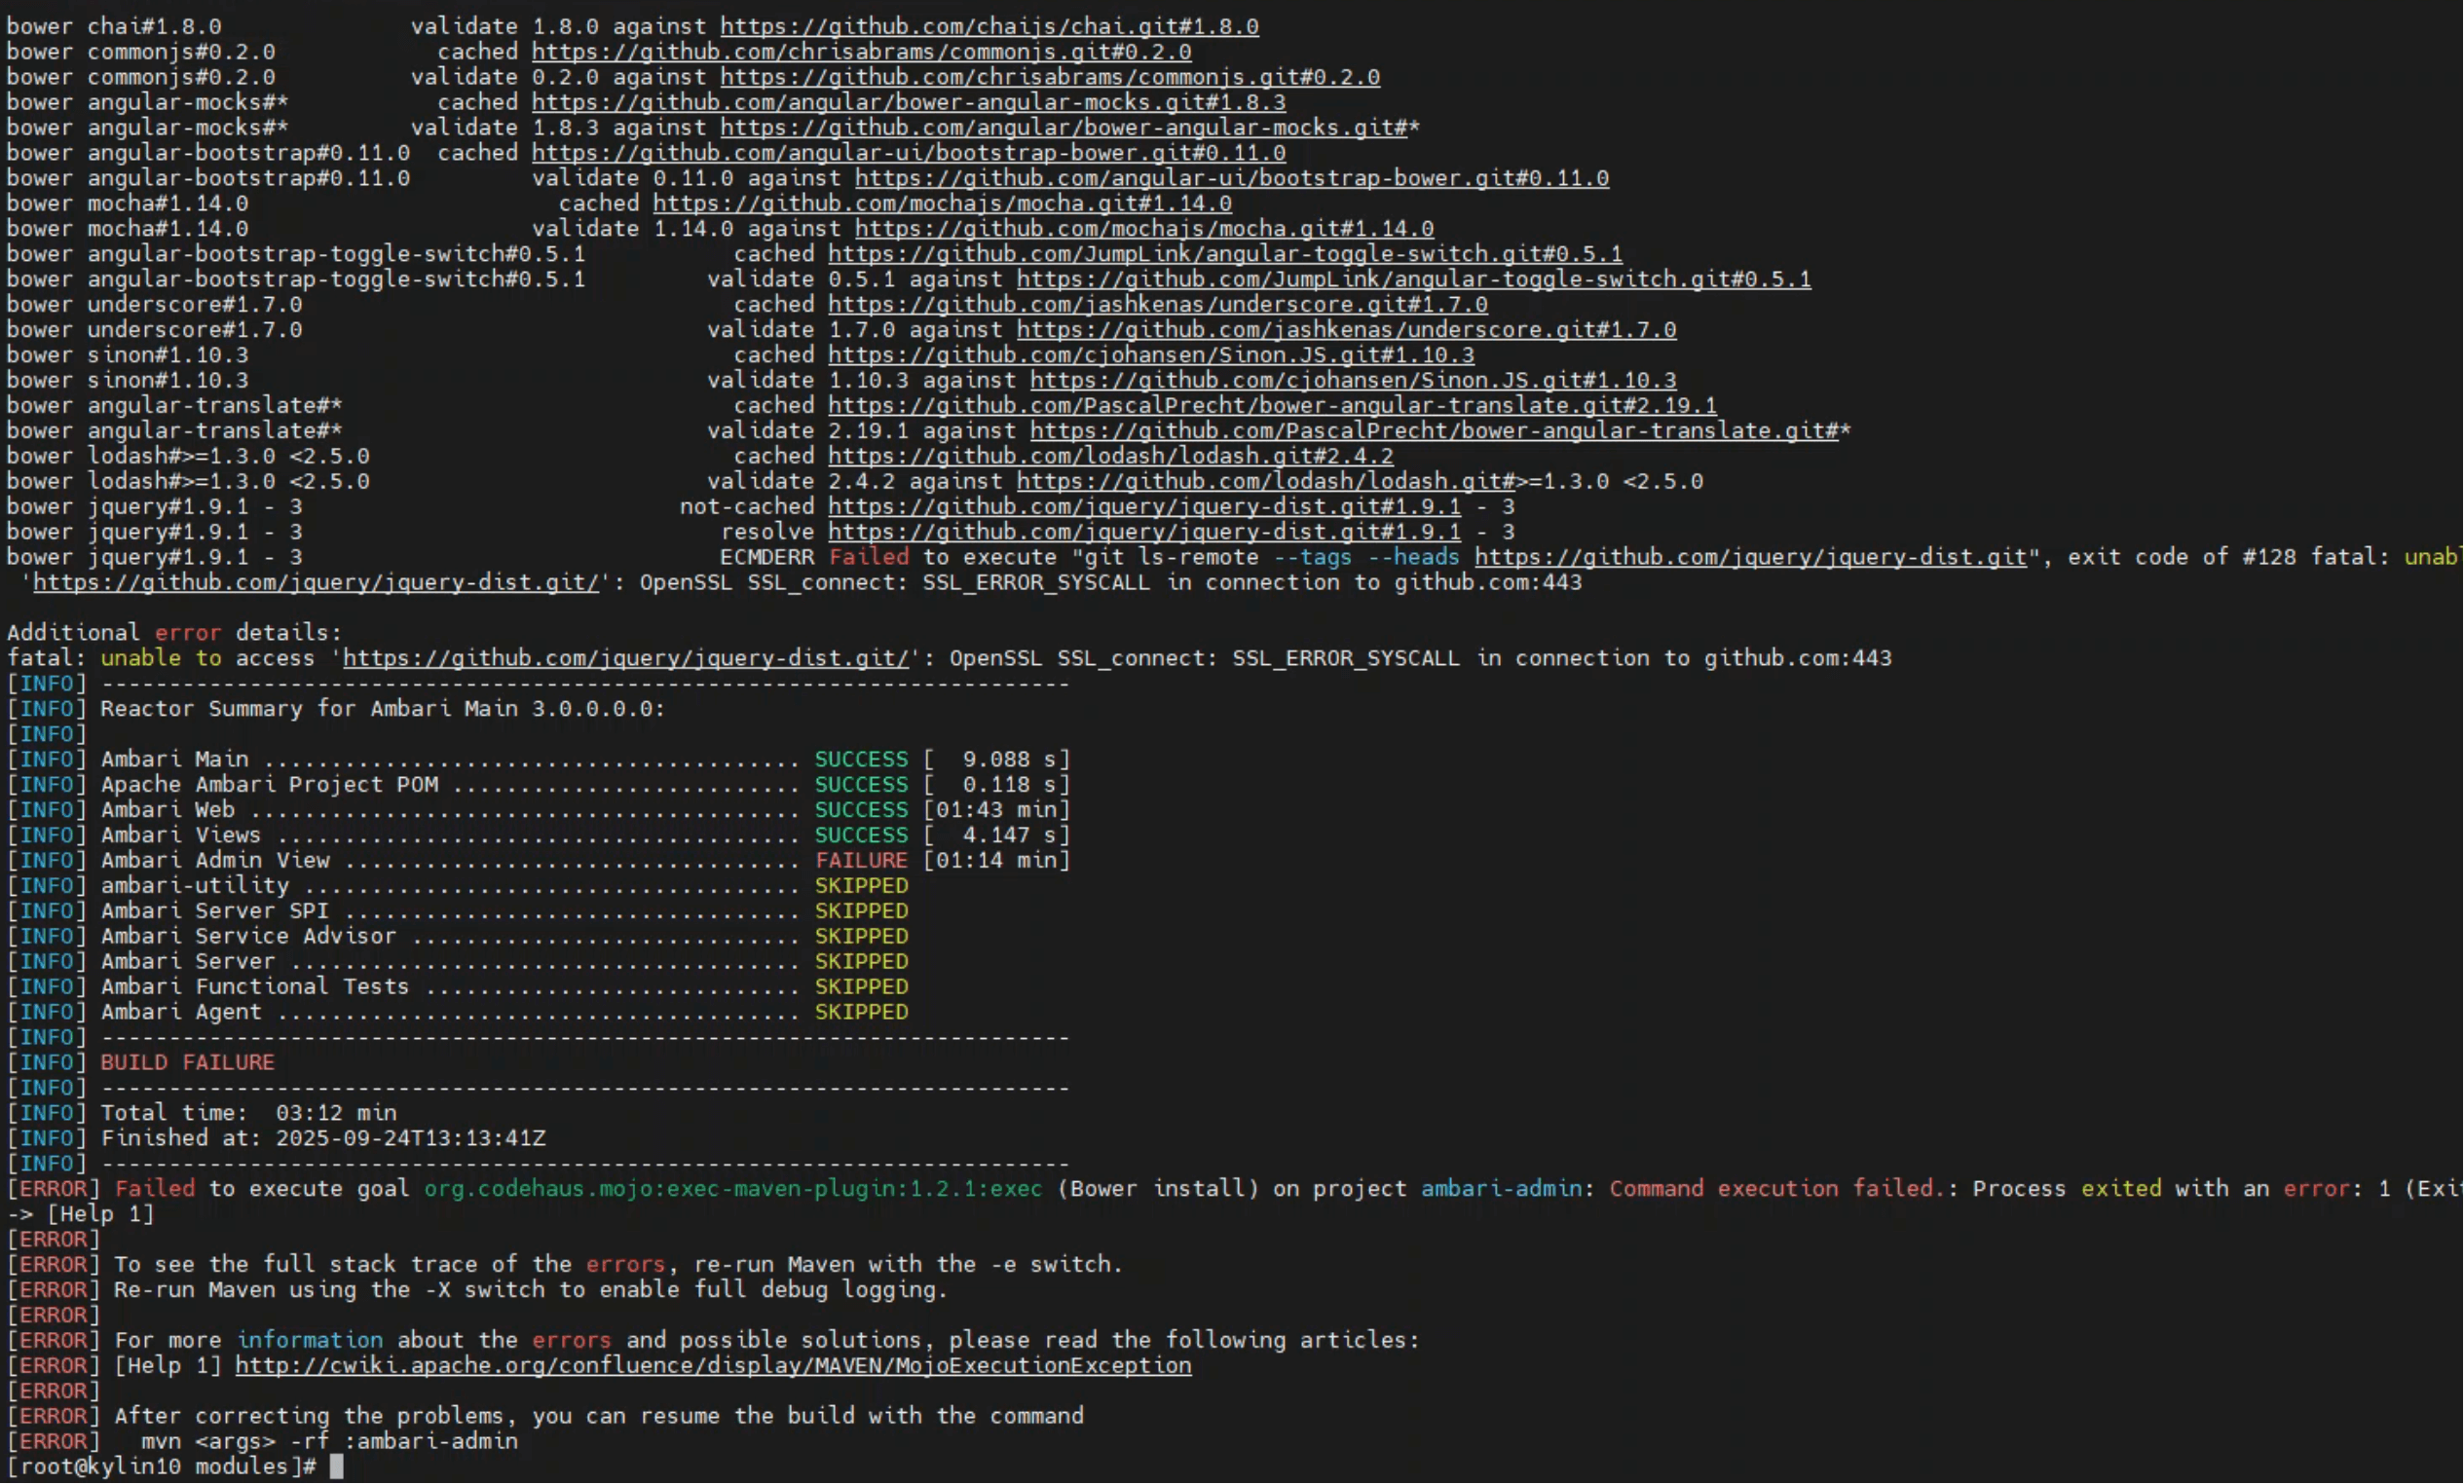This screenshot has height=1484, width=2464.
Task: Click the SKIPPED status for Ambari Server SPI
Action: [861, 911]
